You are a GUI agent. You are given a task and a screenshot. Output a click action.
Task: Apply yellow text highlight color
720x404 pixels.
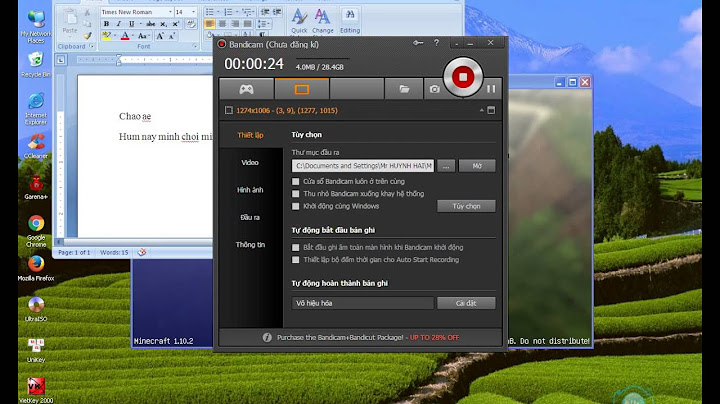point(107,36)
